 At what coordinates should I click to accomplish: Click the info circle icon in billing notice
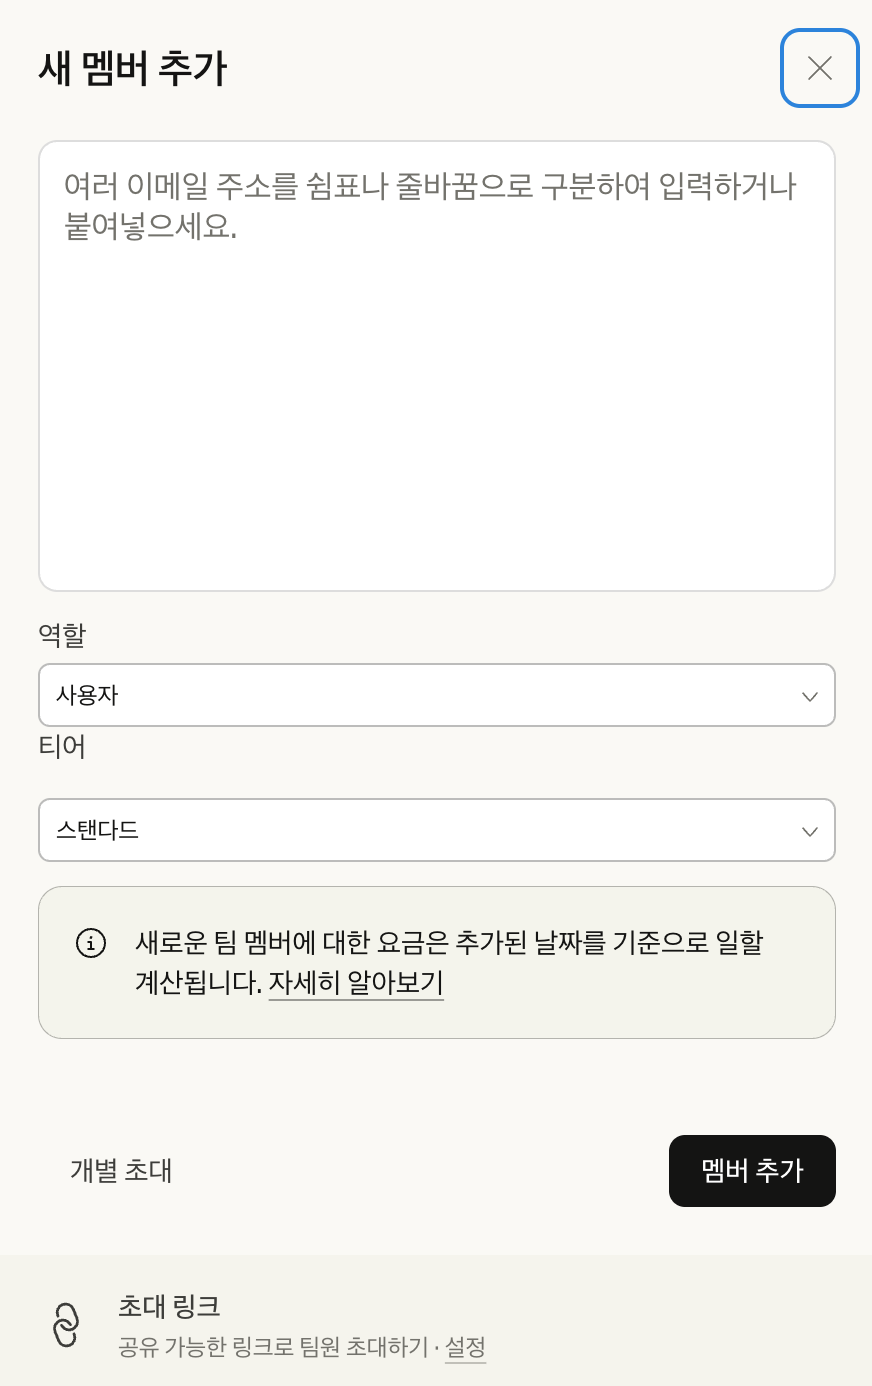91,943
